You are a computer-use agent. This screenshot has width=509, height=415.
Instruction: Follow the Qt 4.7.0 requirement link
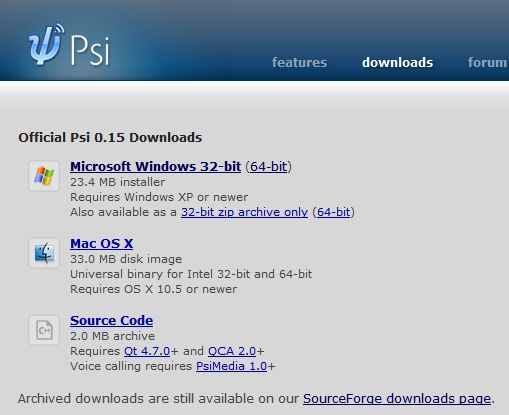pyautogui.click(x=147, y=351)
